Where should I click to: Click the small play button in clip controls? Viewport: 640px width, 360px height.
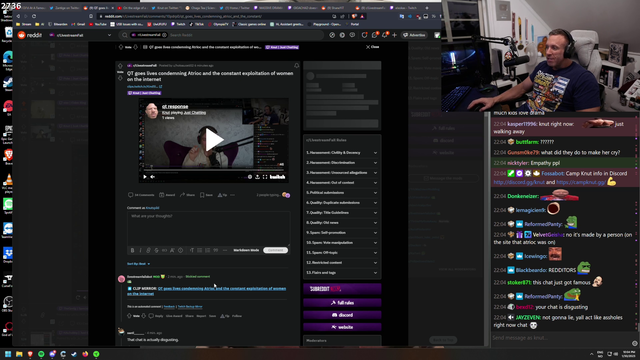(x=144, y=177)
